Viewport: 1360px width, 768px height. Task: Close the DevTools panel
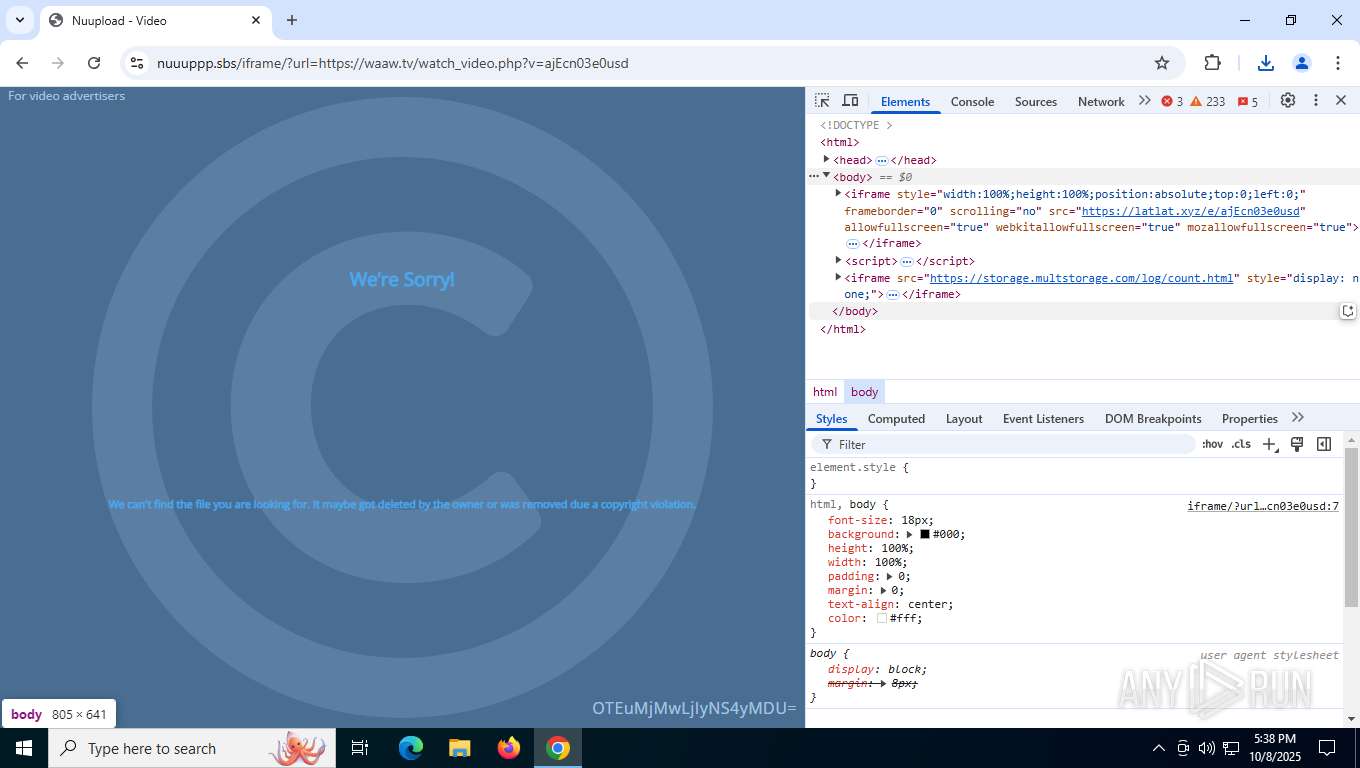pyautogui.click(x=1341, y=101)
